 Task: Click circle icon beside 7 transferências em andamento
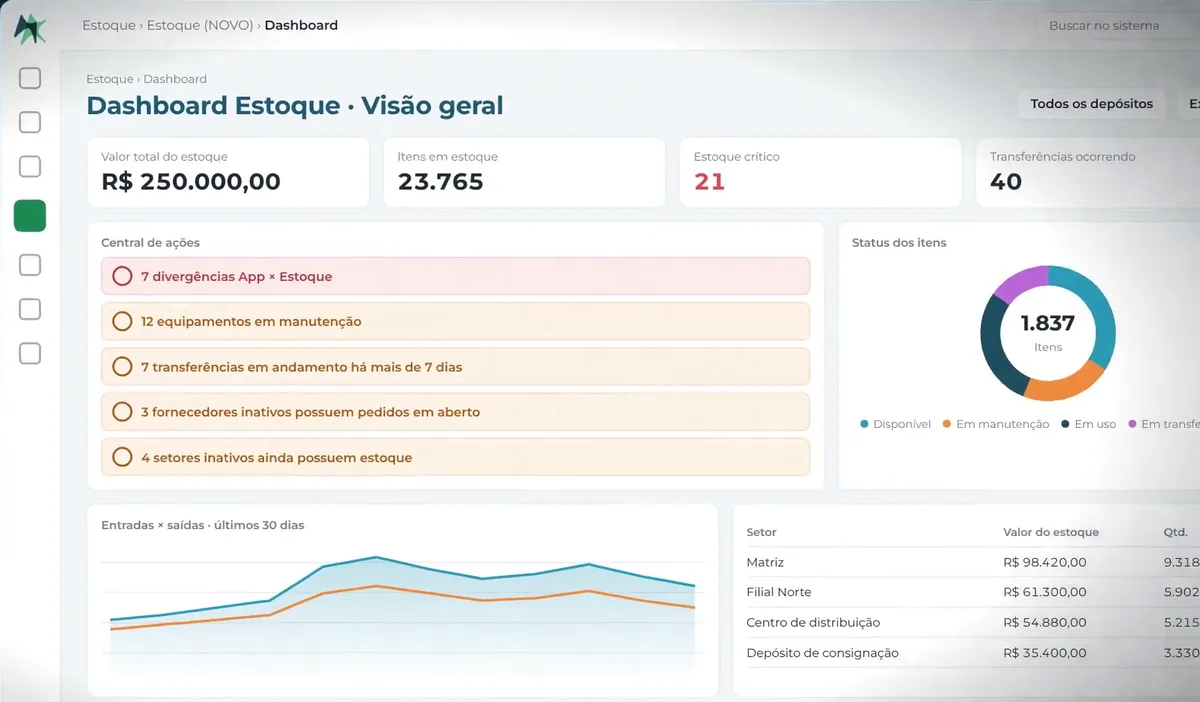(122, 366)
